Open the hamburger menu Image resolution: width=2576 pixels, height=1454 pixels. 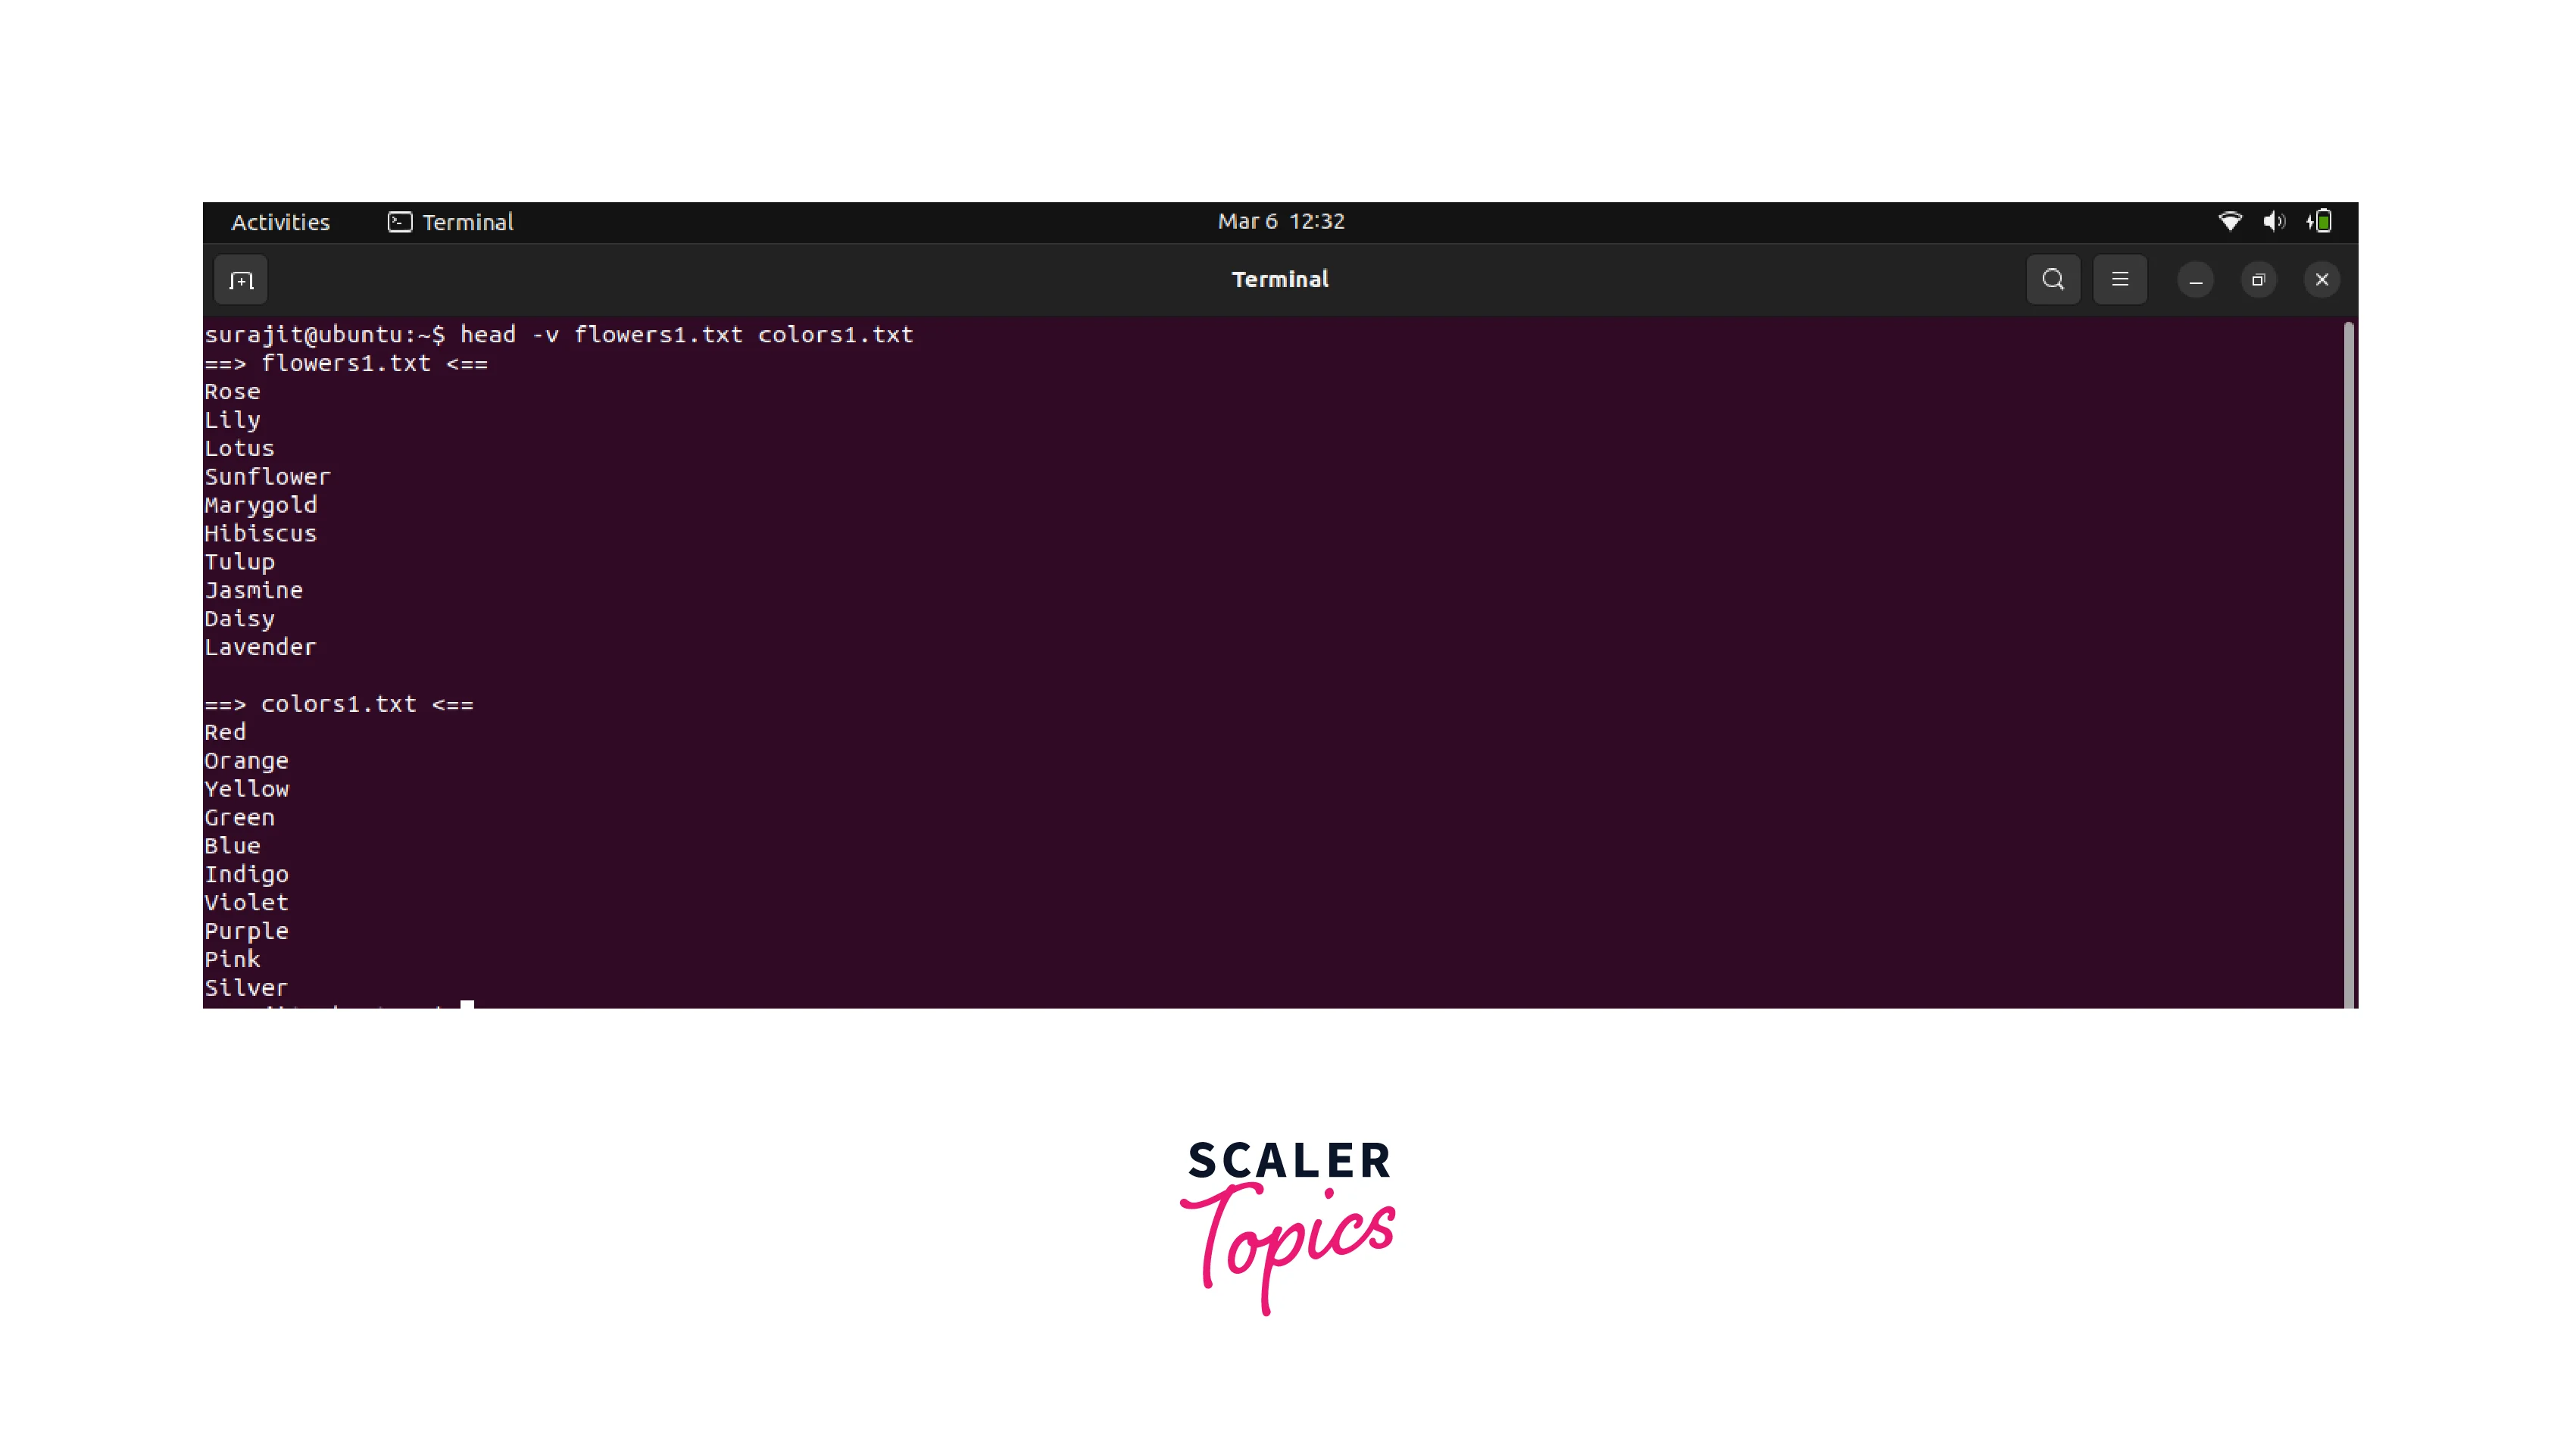(x=2119, y=280)
